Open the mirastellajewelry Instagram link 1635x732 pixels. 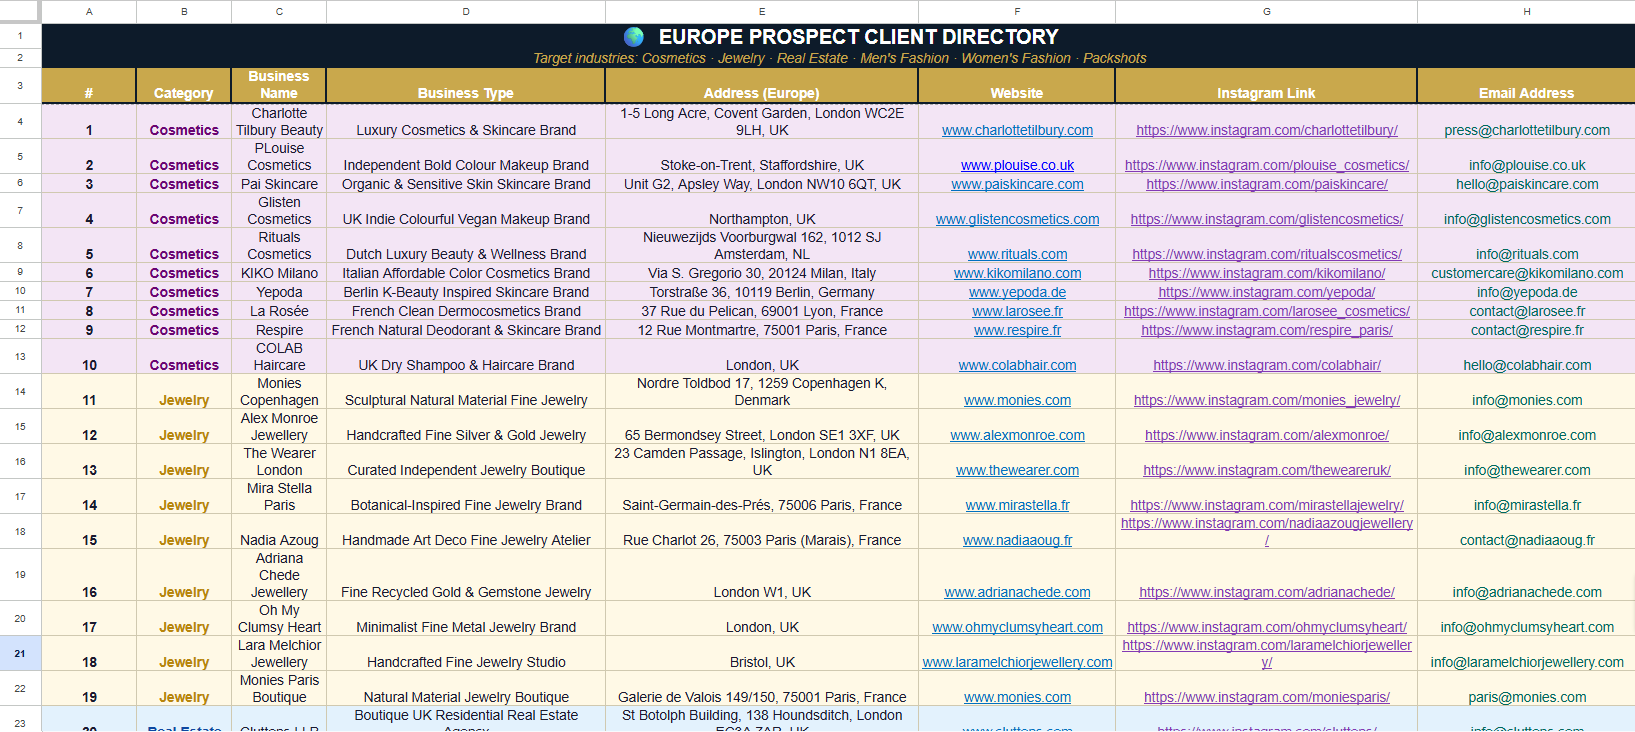coord(1266,505)
